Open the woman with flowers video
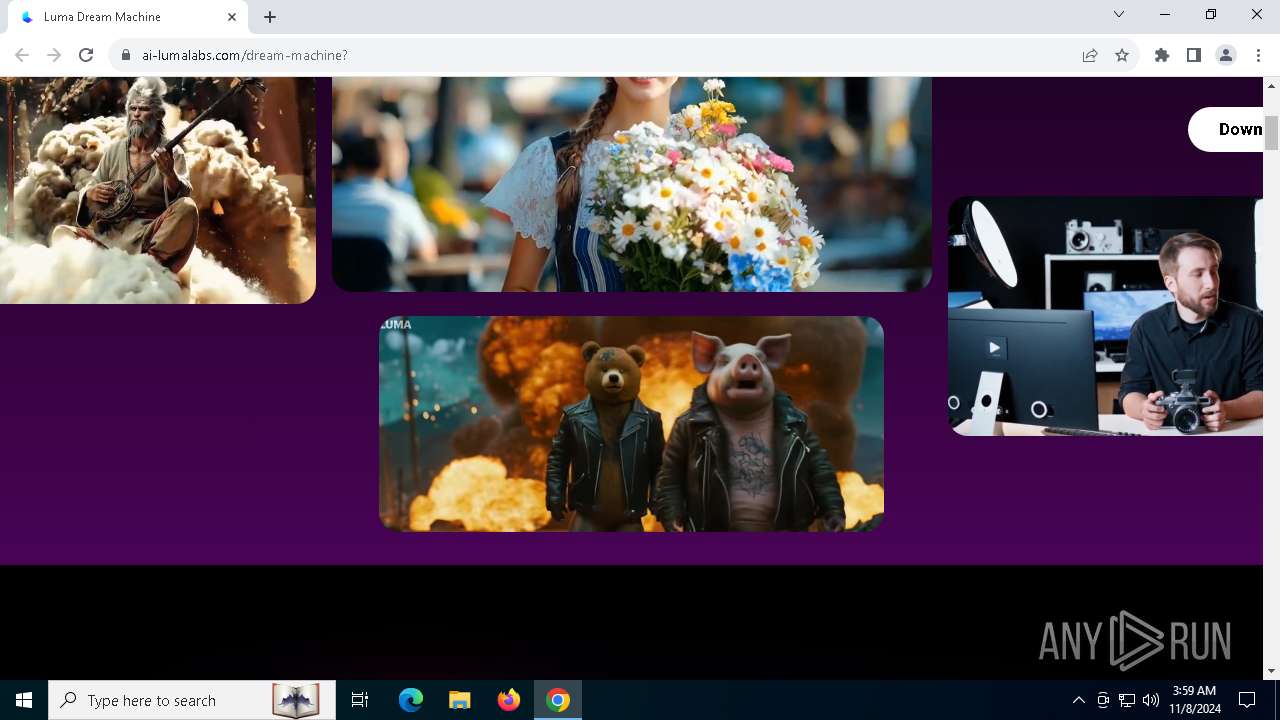The height and width of the screenshot is (720, 1280). [x=632, y=184]
